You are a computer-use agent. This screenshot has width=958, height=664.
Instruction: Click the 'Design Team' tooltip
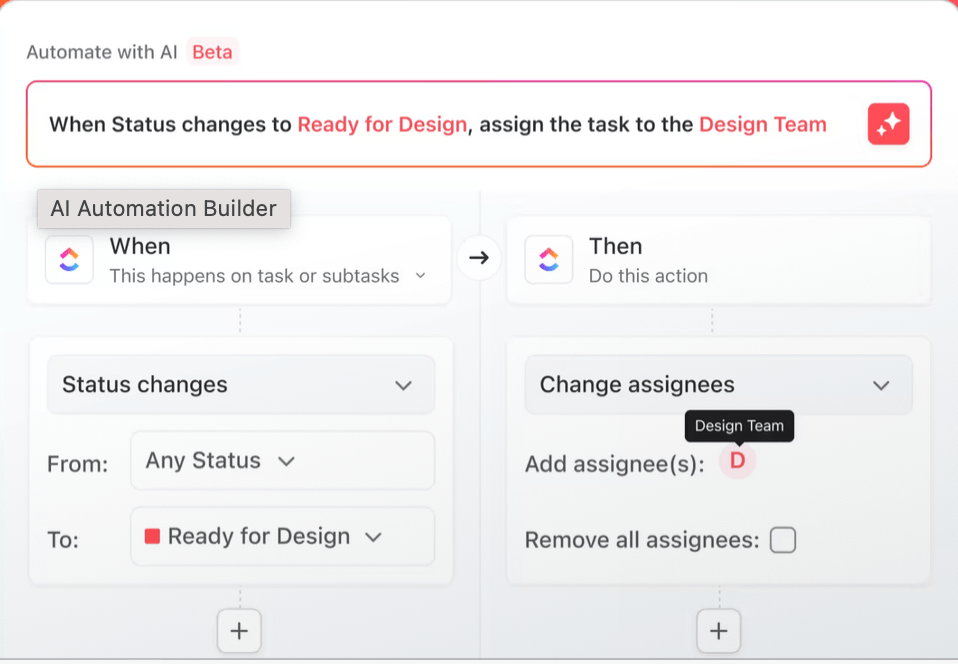(x=739, y=426)
